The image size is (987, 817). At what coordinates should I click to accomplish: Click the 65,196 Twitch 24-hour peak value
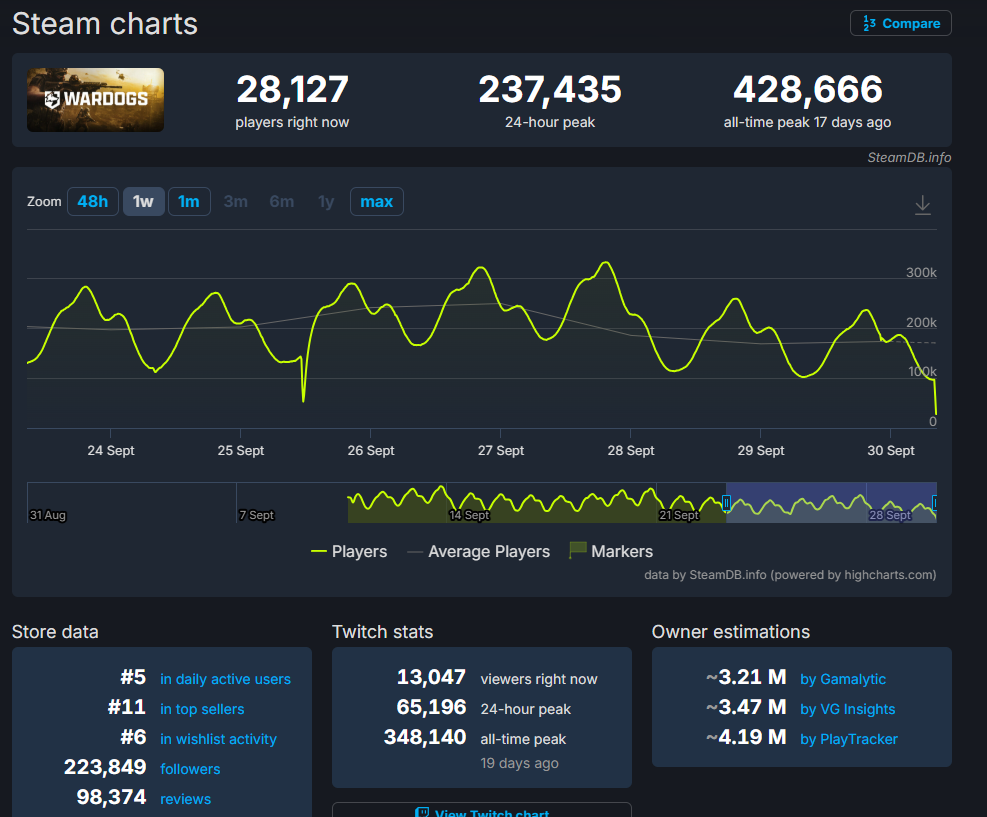click(x=431, y=707)
